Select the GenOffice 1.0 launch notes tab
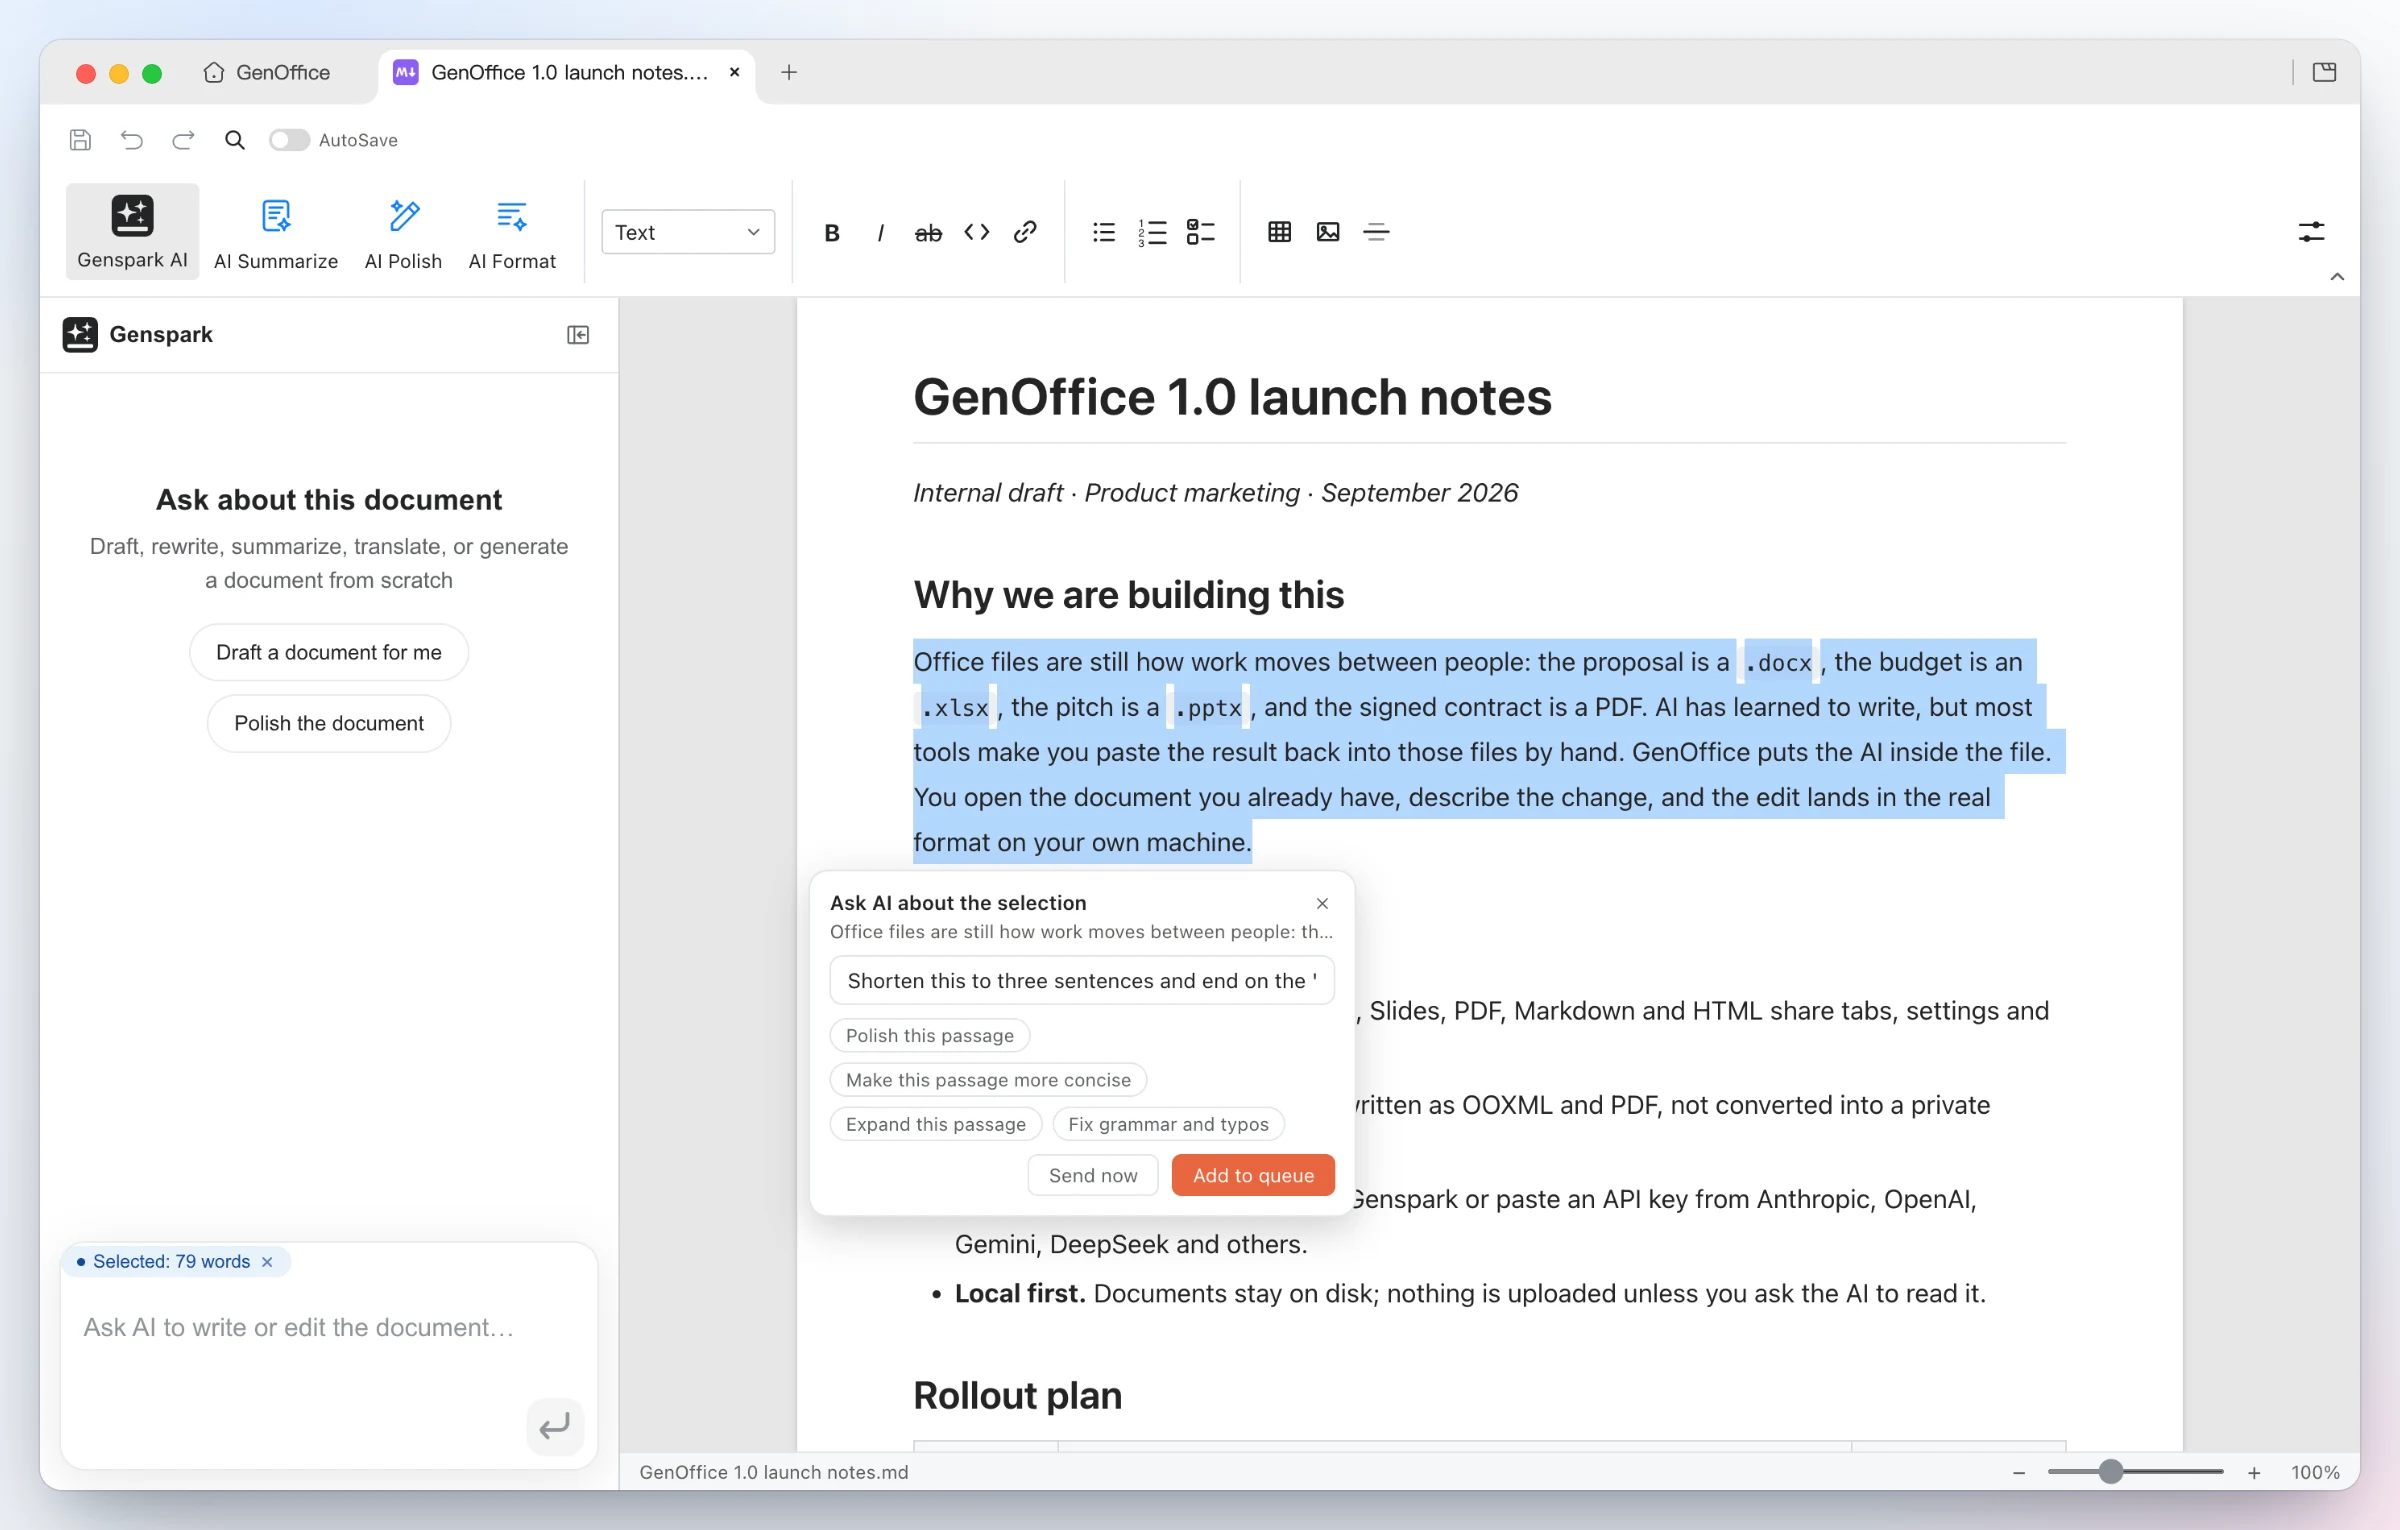Image resolution: width=2400 pixels, height=1530 pixels. pyautogui.click(x=567, y=72)
